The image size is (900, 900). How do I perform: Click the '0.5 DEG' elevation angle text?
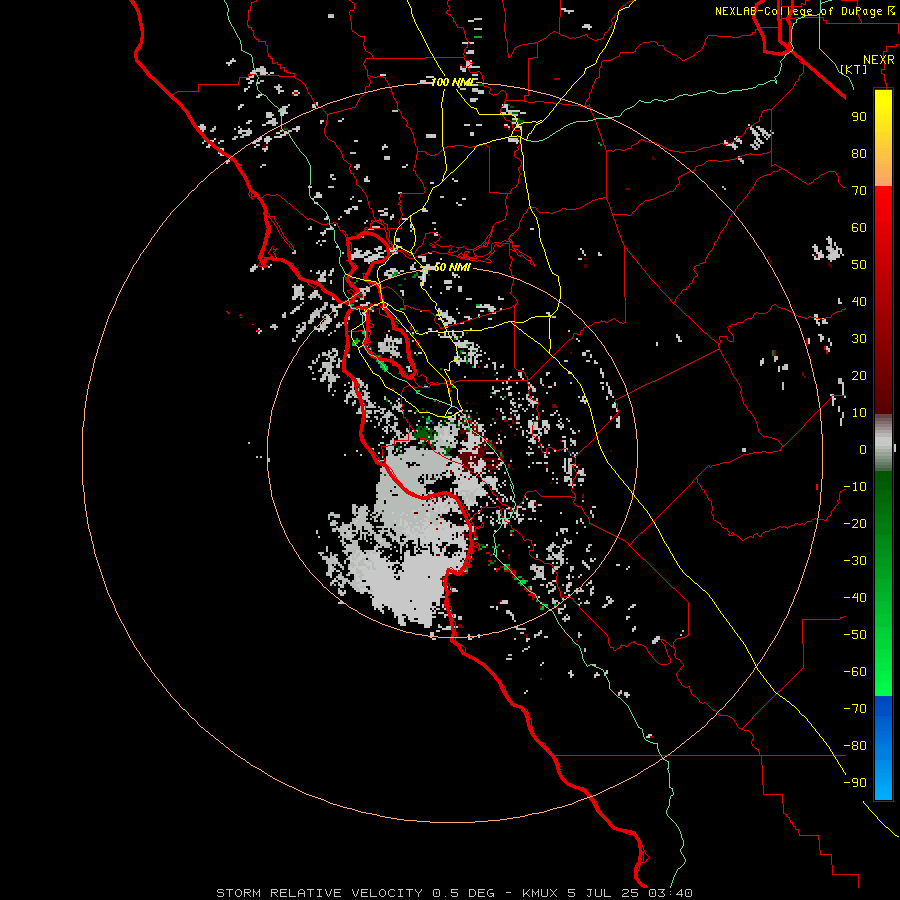[463, 893]
